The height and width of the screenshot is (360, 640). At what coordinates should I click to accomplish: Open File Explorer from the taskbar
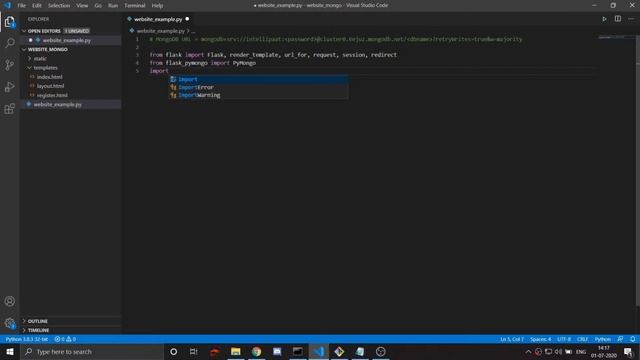point(236,351)
